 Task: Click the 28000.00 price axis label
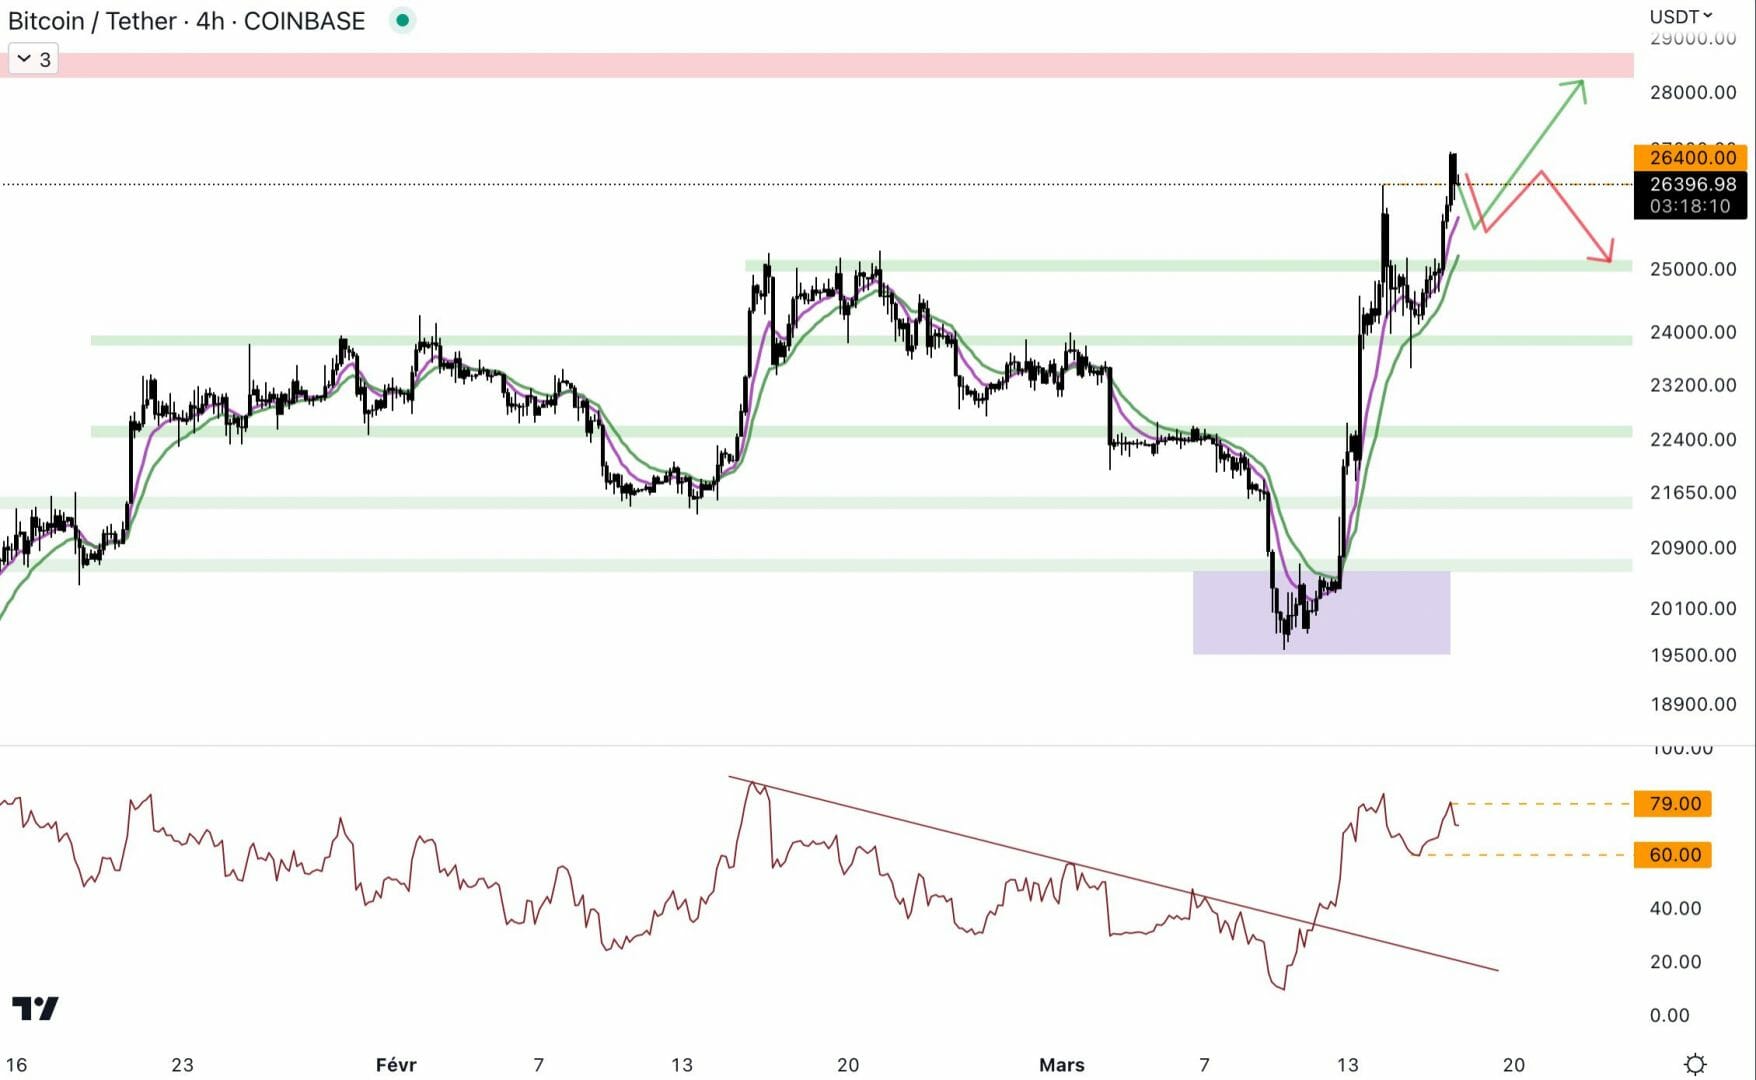click(1692, 93)
